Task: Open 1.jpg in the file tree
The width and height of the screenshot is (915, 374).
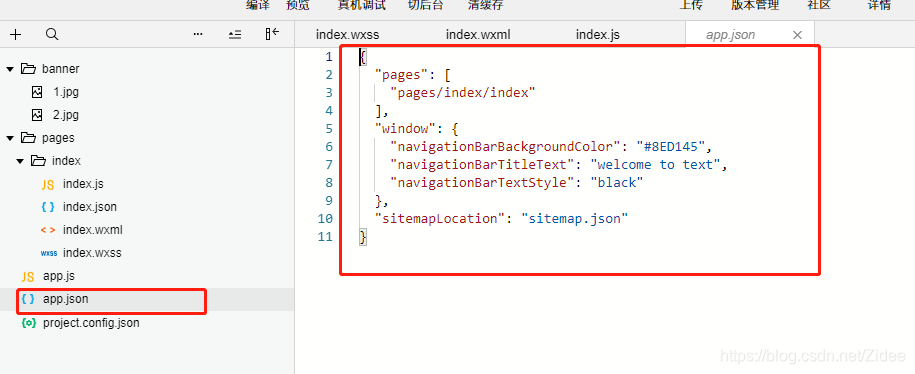Action: (x=66, y=92)
